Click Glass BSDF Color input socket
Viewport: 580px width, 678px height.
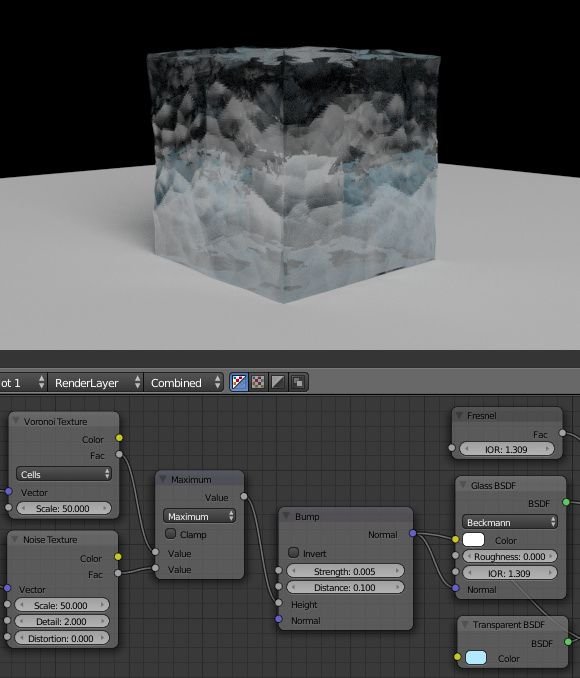click(455, 539)
